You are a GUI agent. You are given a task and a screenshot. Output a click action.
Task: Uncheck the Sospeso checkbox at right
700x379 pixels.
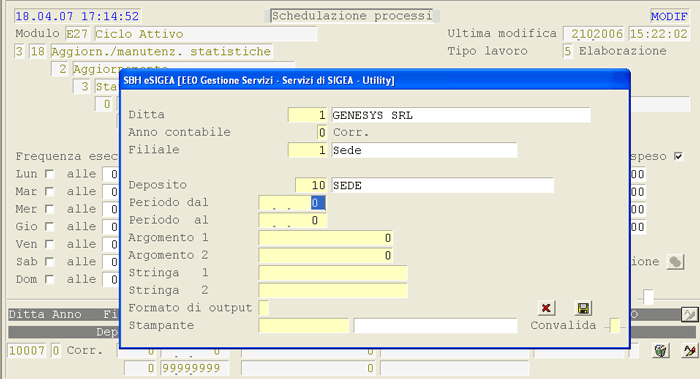(x=679, y=156)
